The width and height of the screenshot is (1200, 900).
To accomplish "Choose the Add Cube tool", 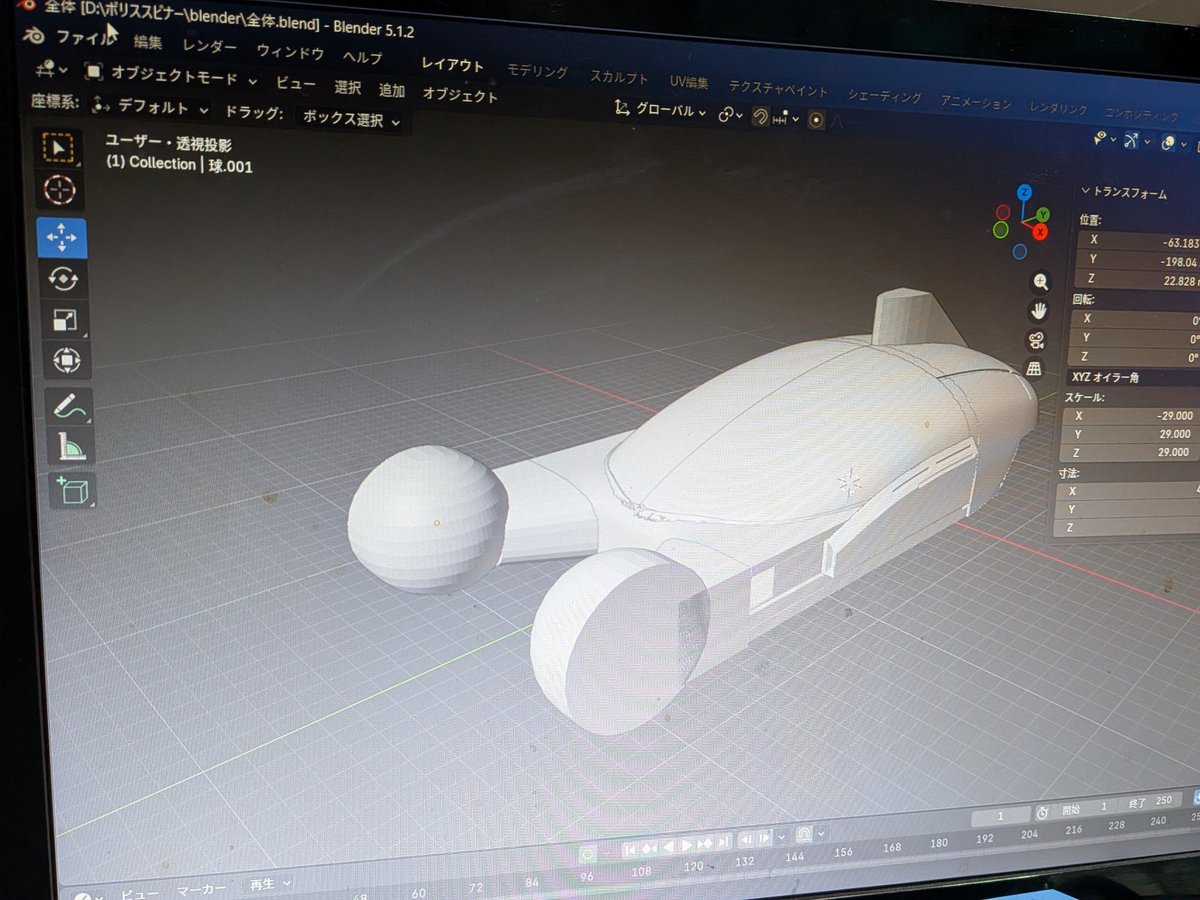I will (x=72, y=490).
